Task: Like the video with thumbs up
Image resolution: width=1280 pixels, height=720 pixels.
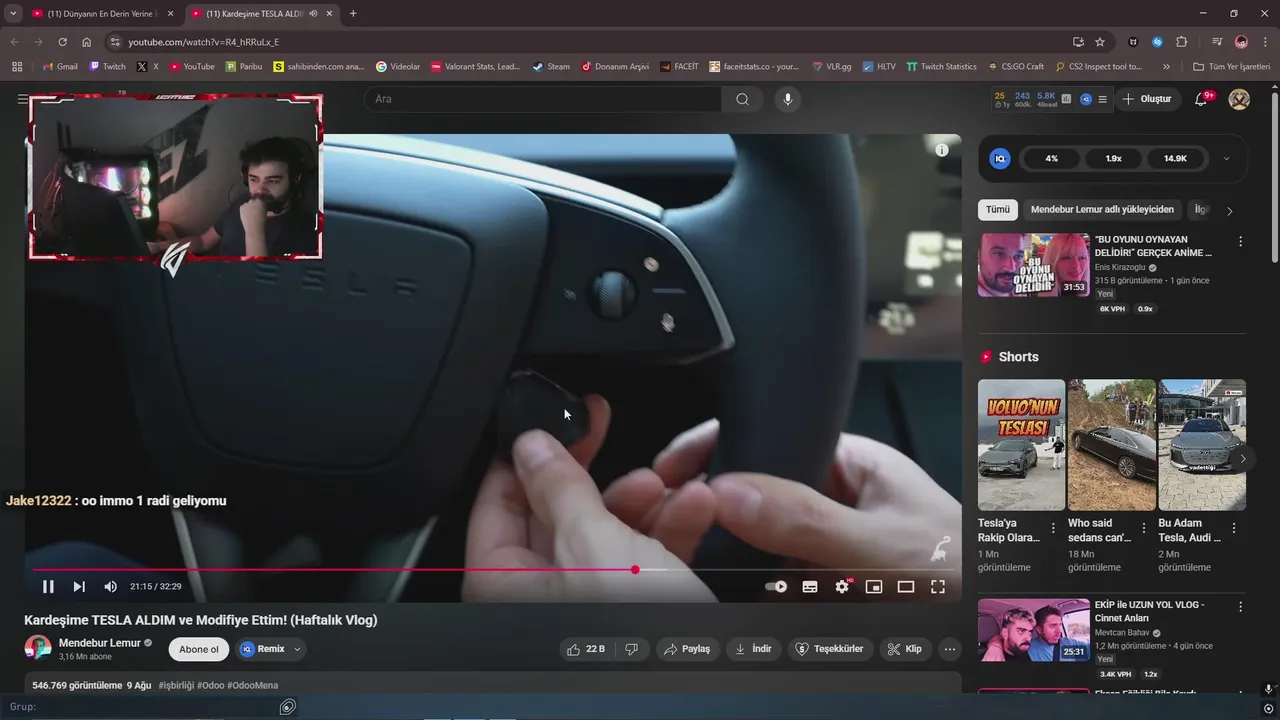Action: coord(586,649)
